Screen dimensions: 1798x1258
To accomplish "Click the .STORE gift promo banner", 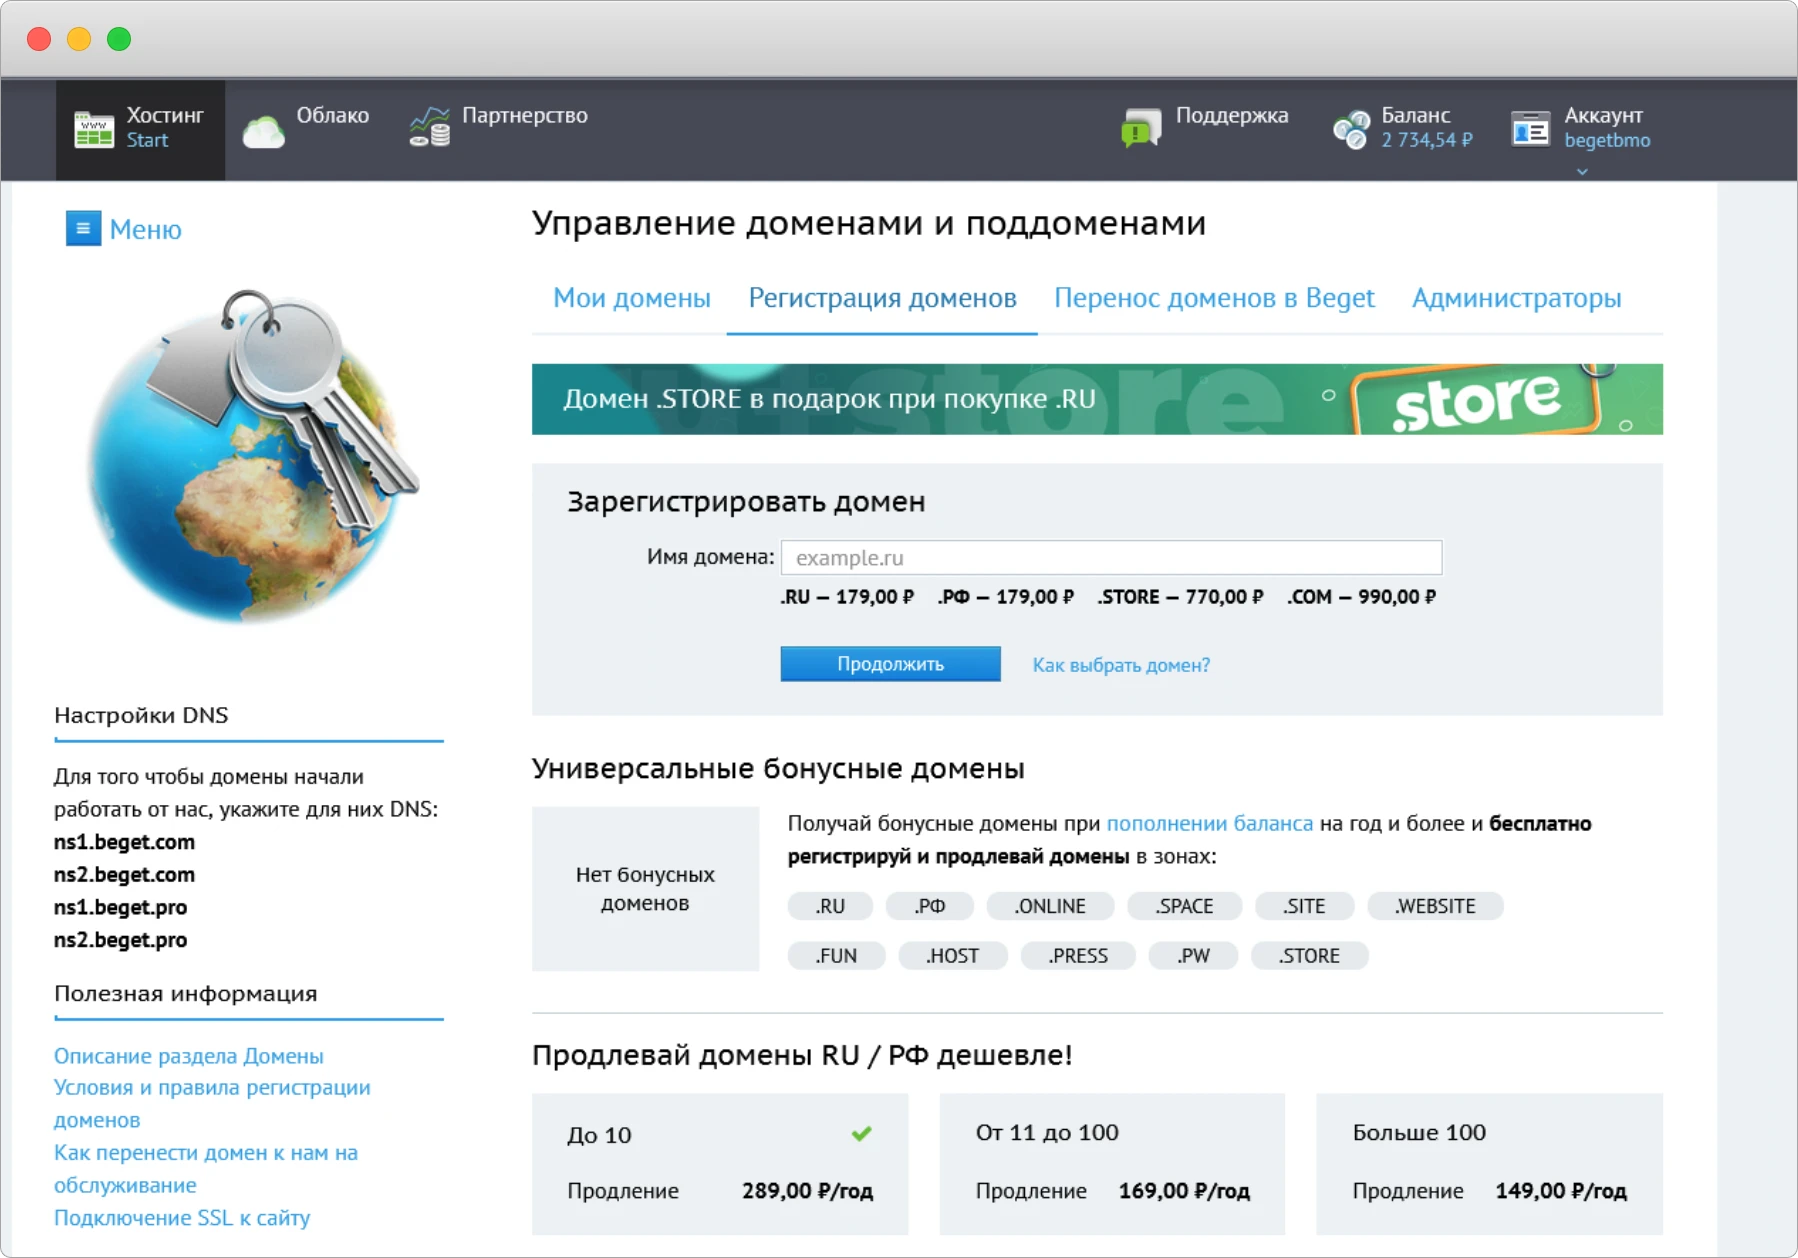I will (x=1097, y=398).
